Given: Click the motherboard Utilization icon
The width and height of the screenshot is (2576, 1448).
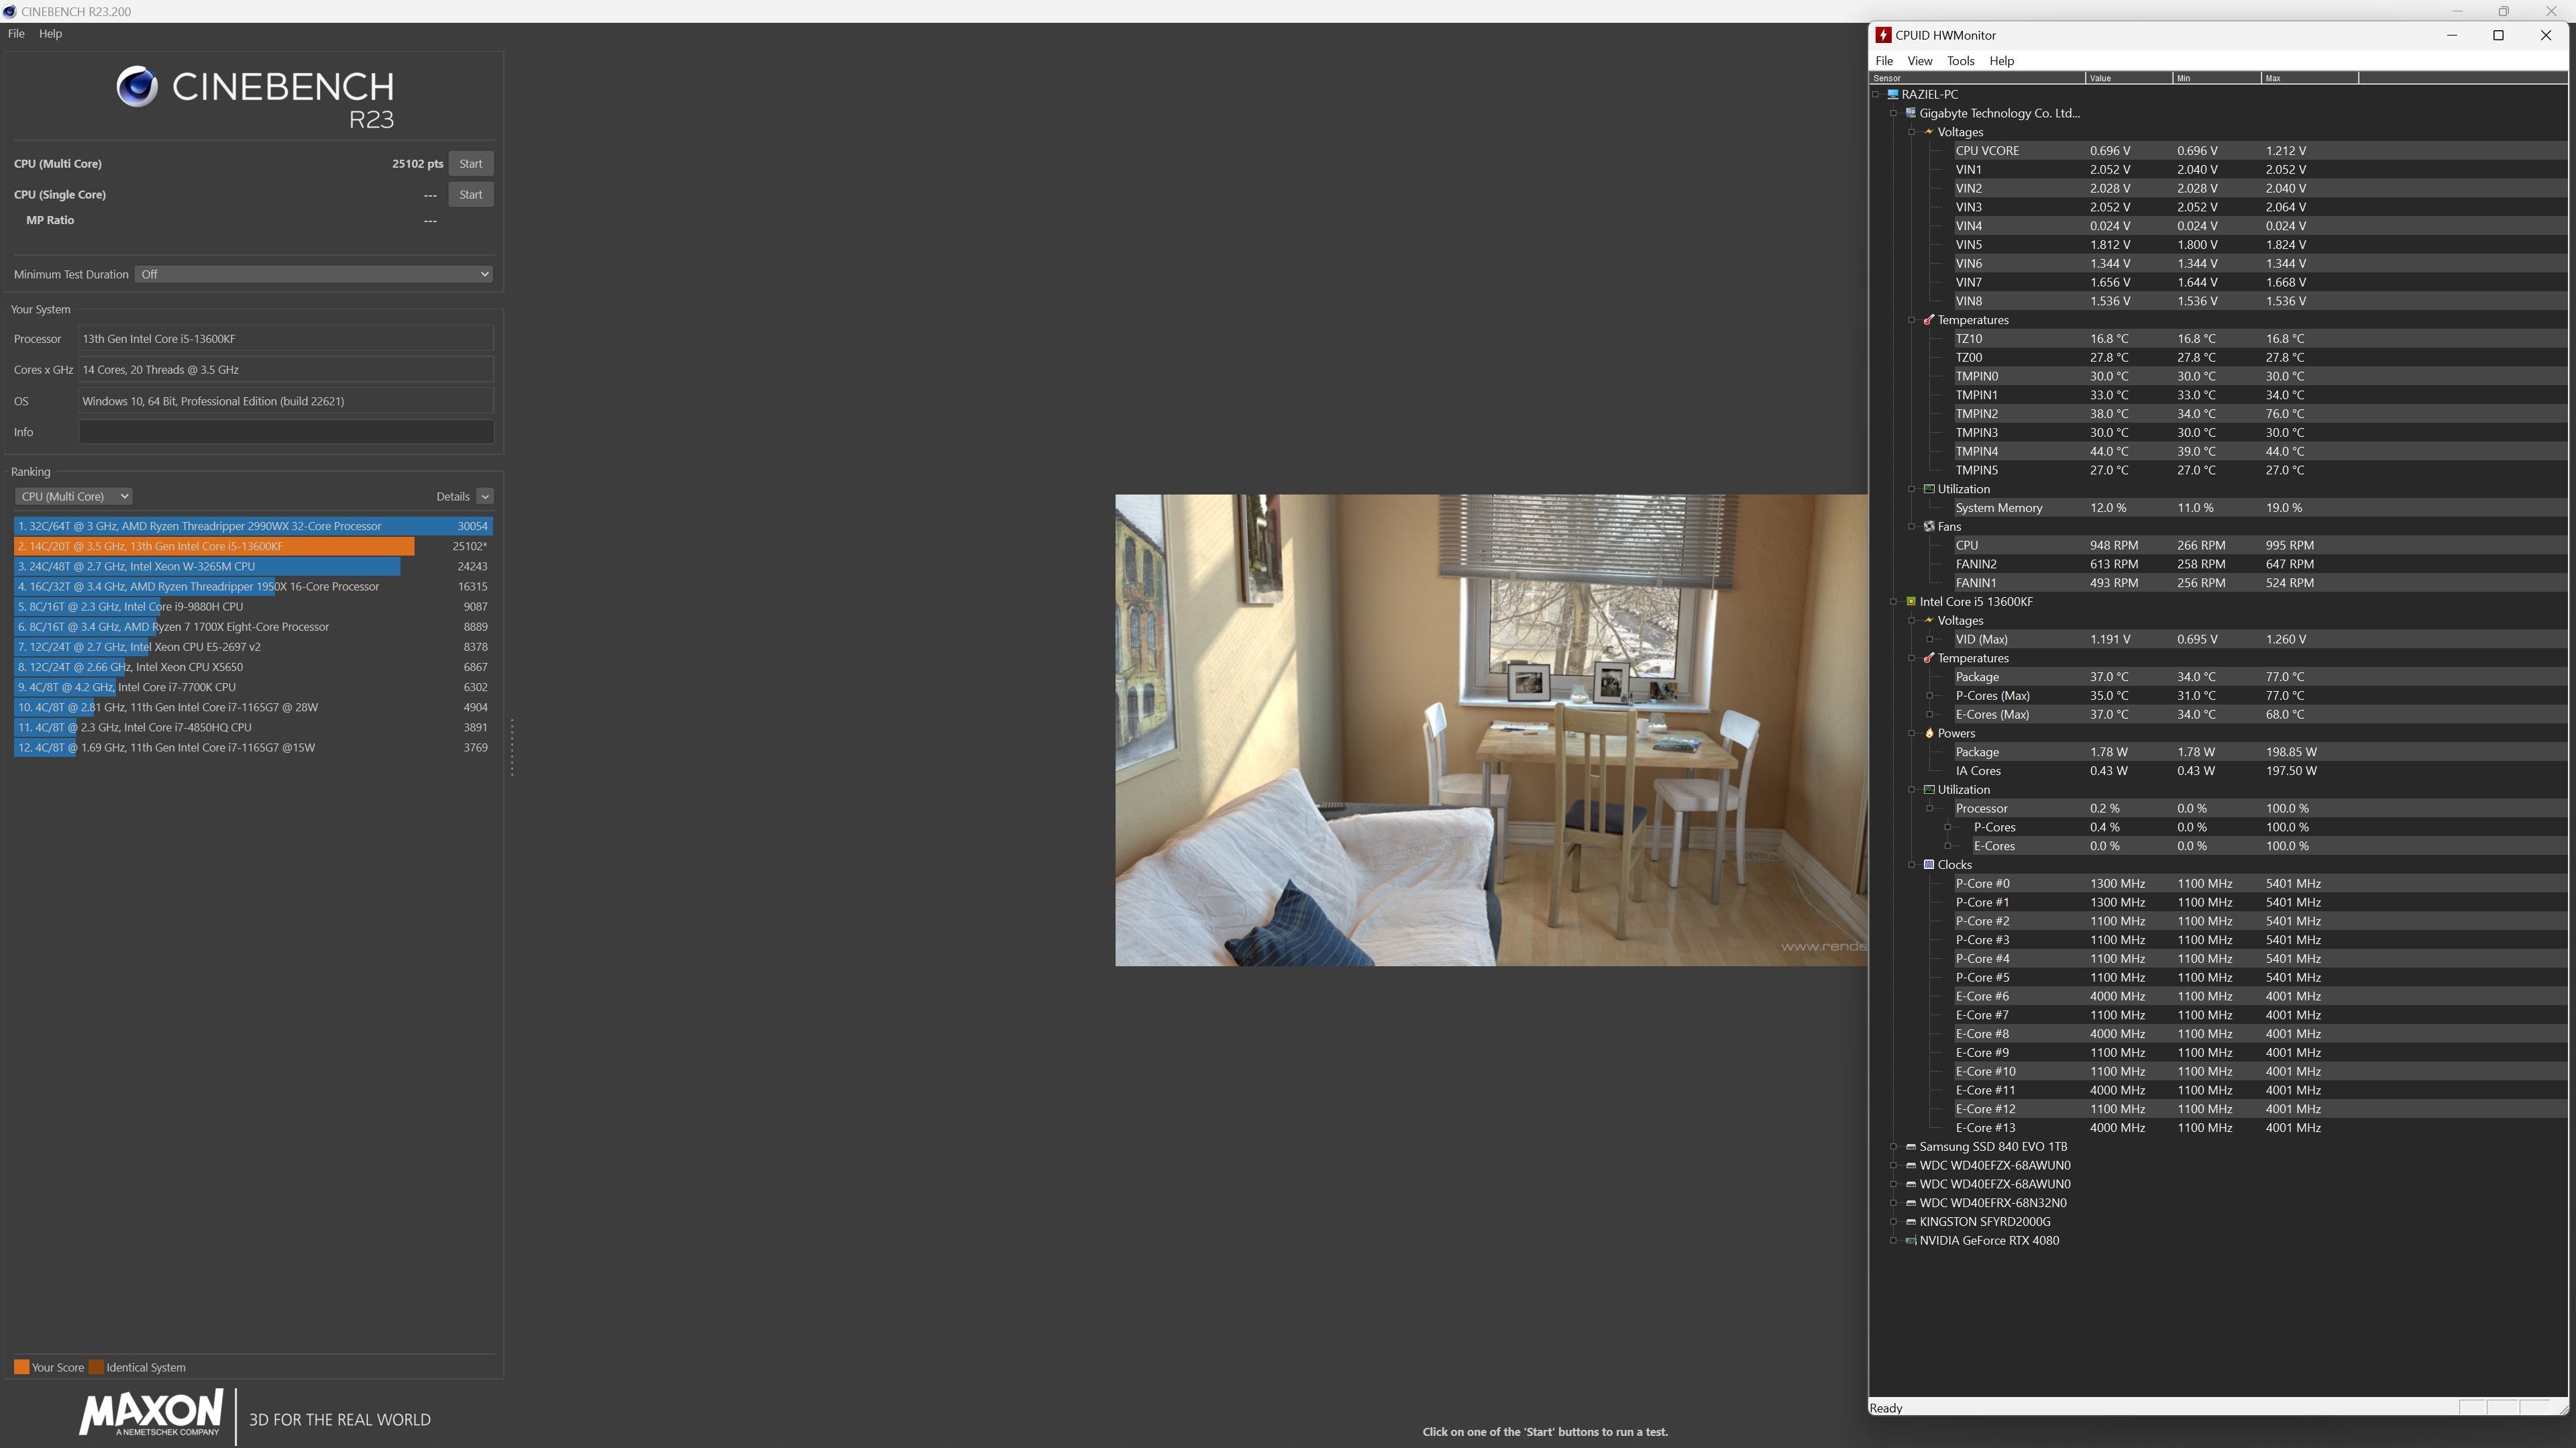Looking at the screenshot, I should click(1929, 489).
